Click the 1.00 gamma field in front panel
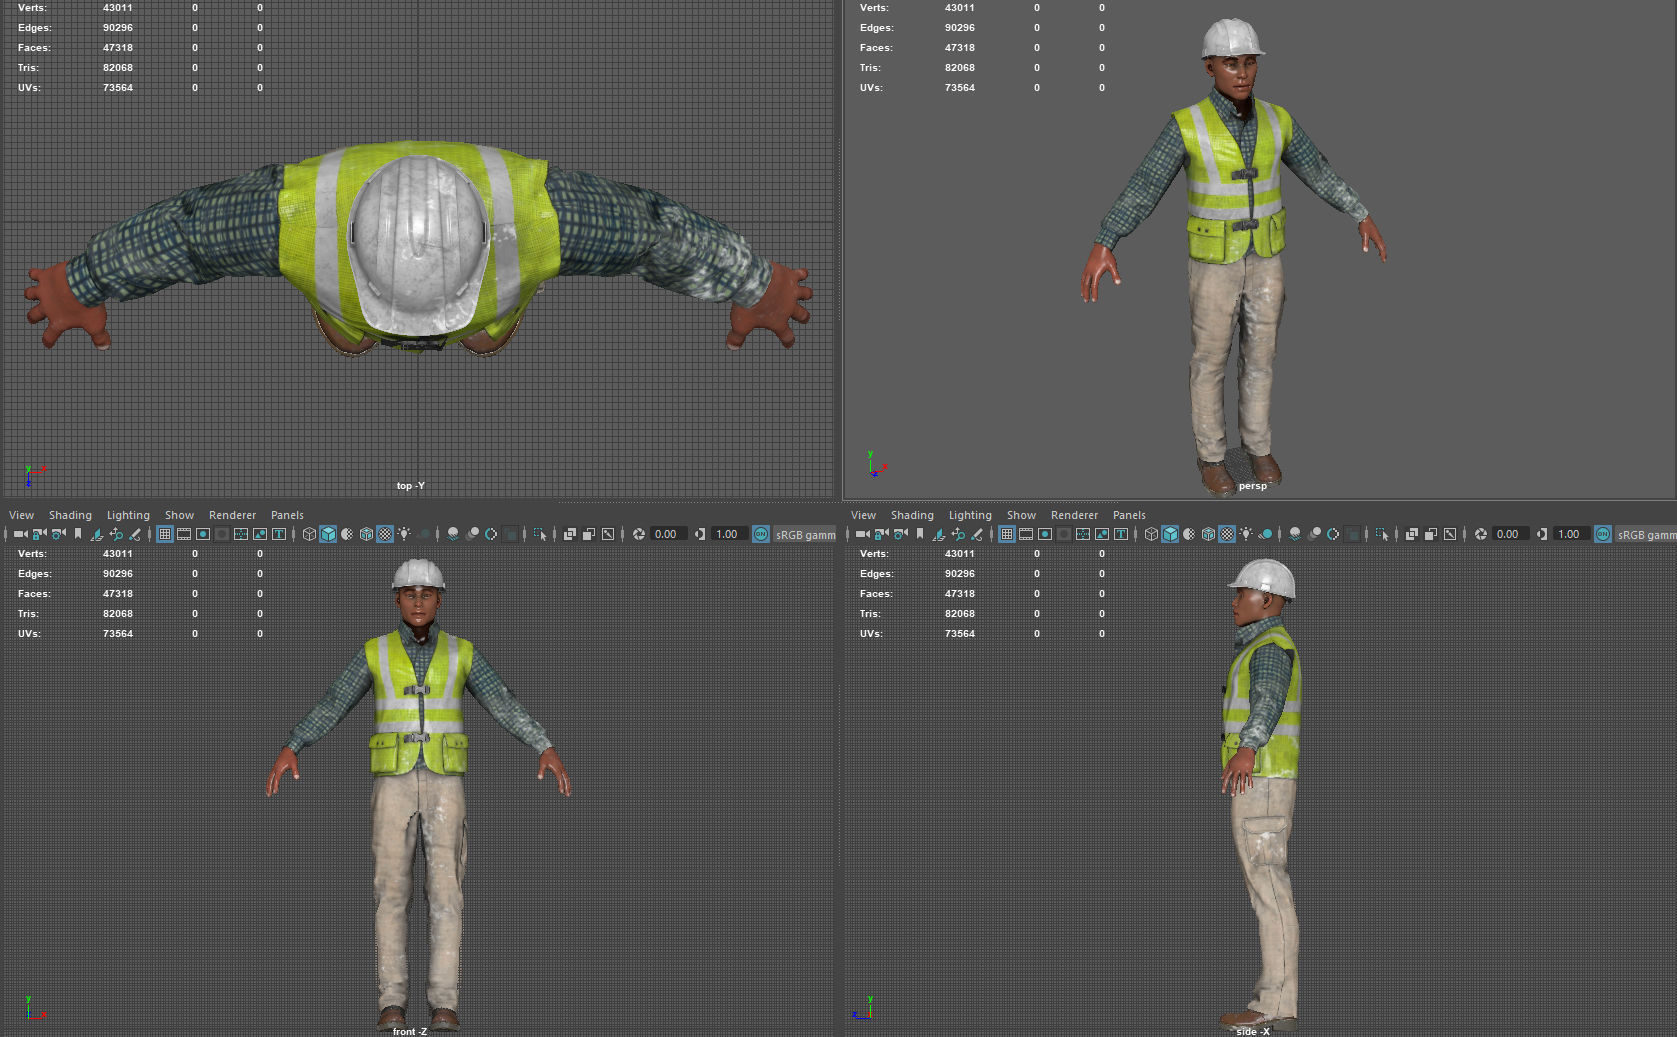The height and width of the screenshot is (1037, 1677). pyautogui.click(x=729, y=534)
